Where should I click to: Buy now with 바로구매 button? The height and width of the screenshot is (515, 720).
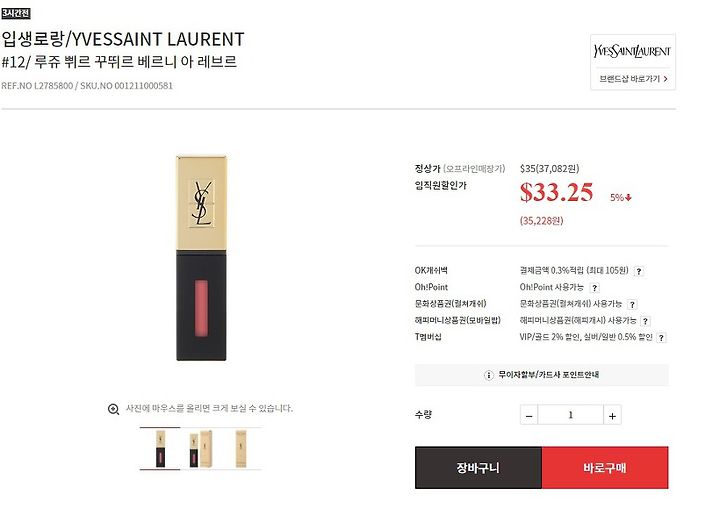click(x=605, y=467)
